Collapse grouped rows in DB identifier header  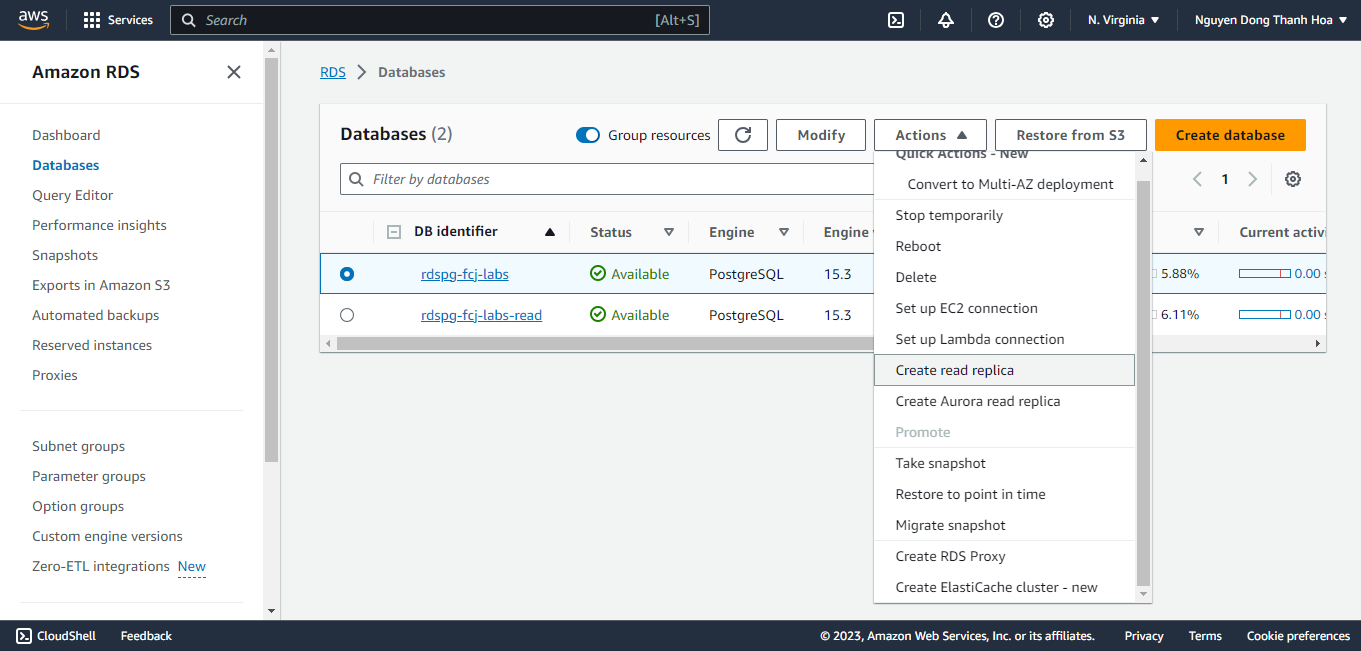[x=394, y=232]
